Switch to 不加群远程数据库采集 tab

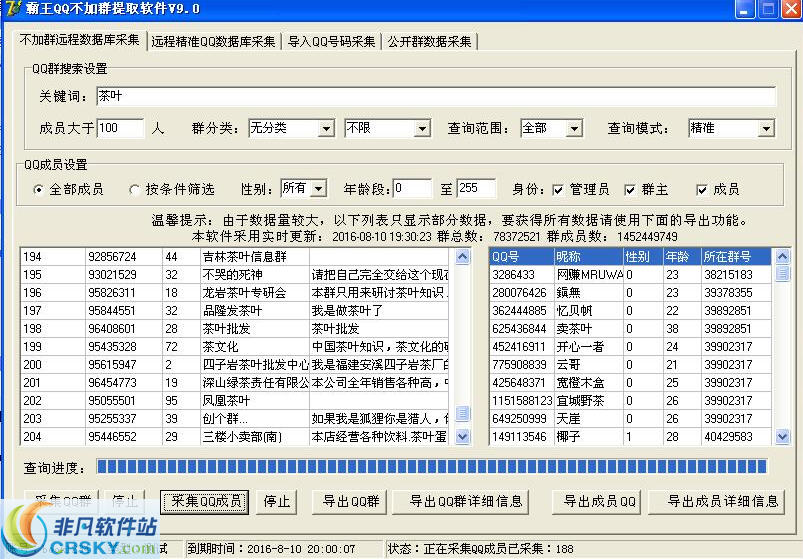tap(79, 40)
